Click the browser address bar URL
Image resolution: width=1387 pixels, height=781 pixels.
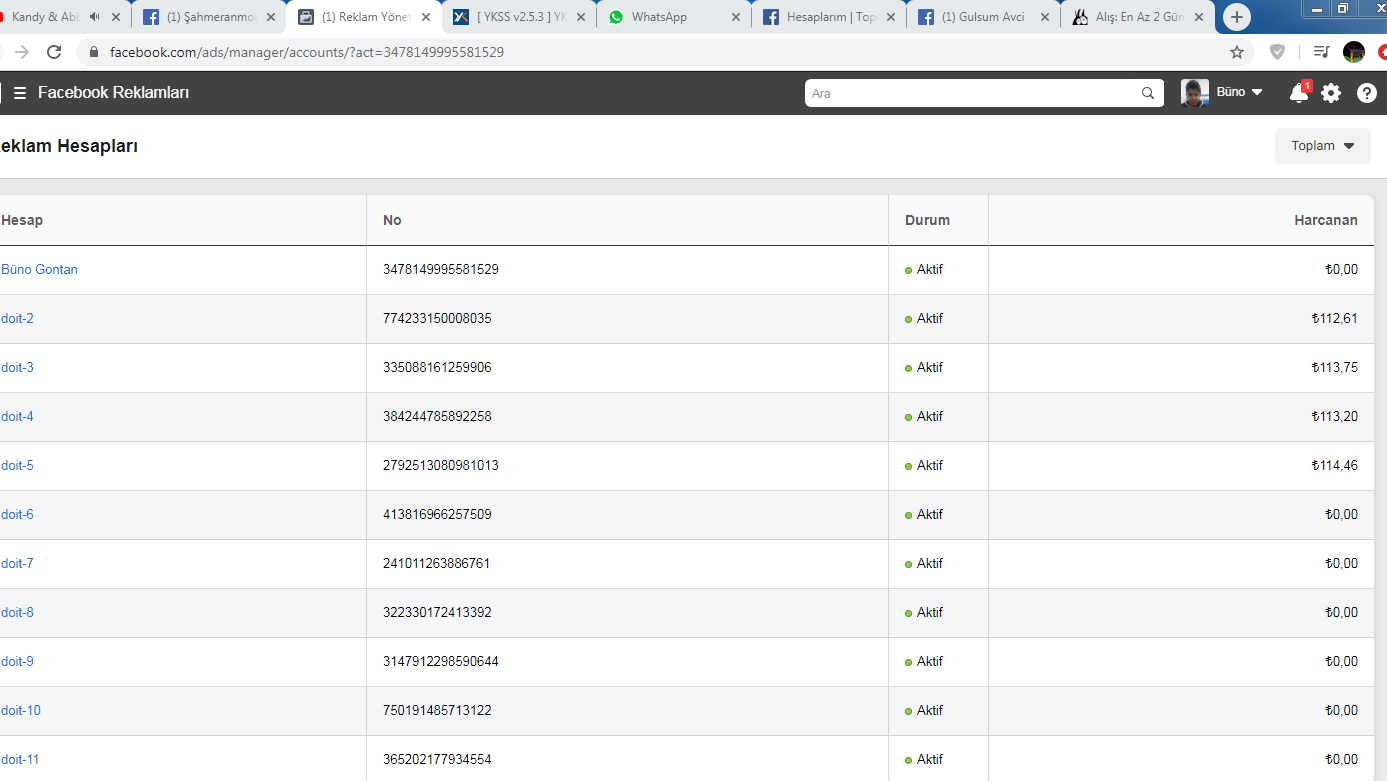click(x=307, y=52)
